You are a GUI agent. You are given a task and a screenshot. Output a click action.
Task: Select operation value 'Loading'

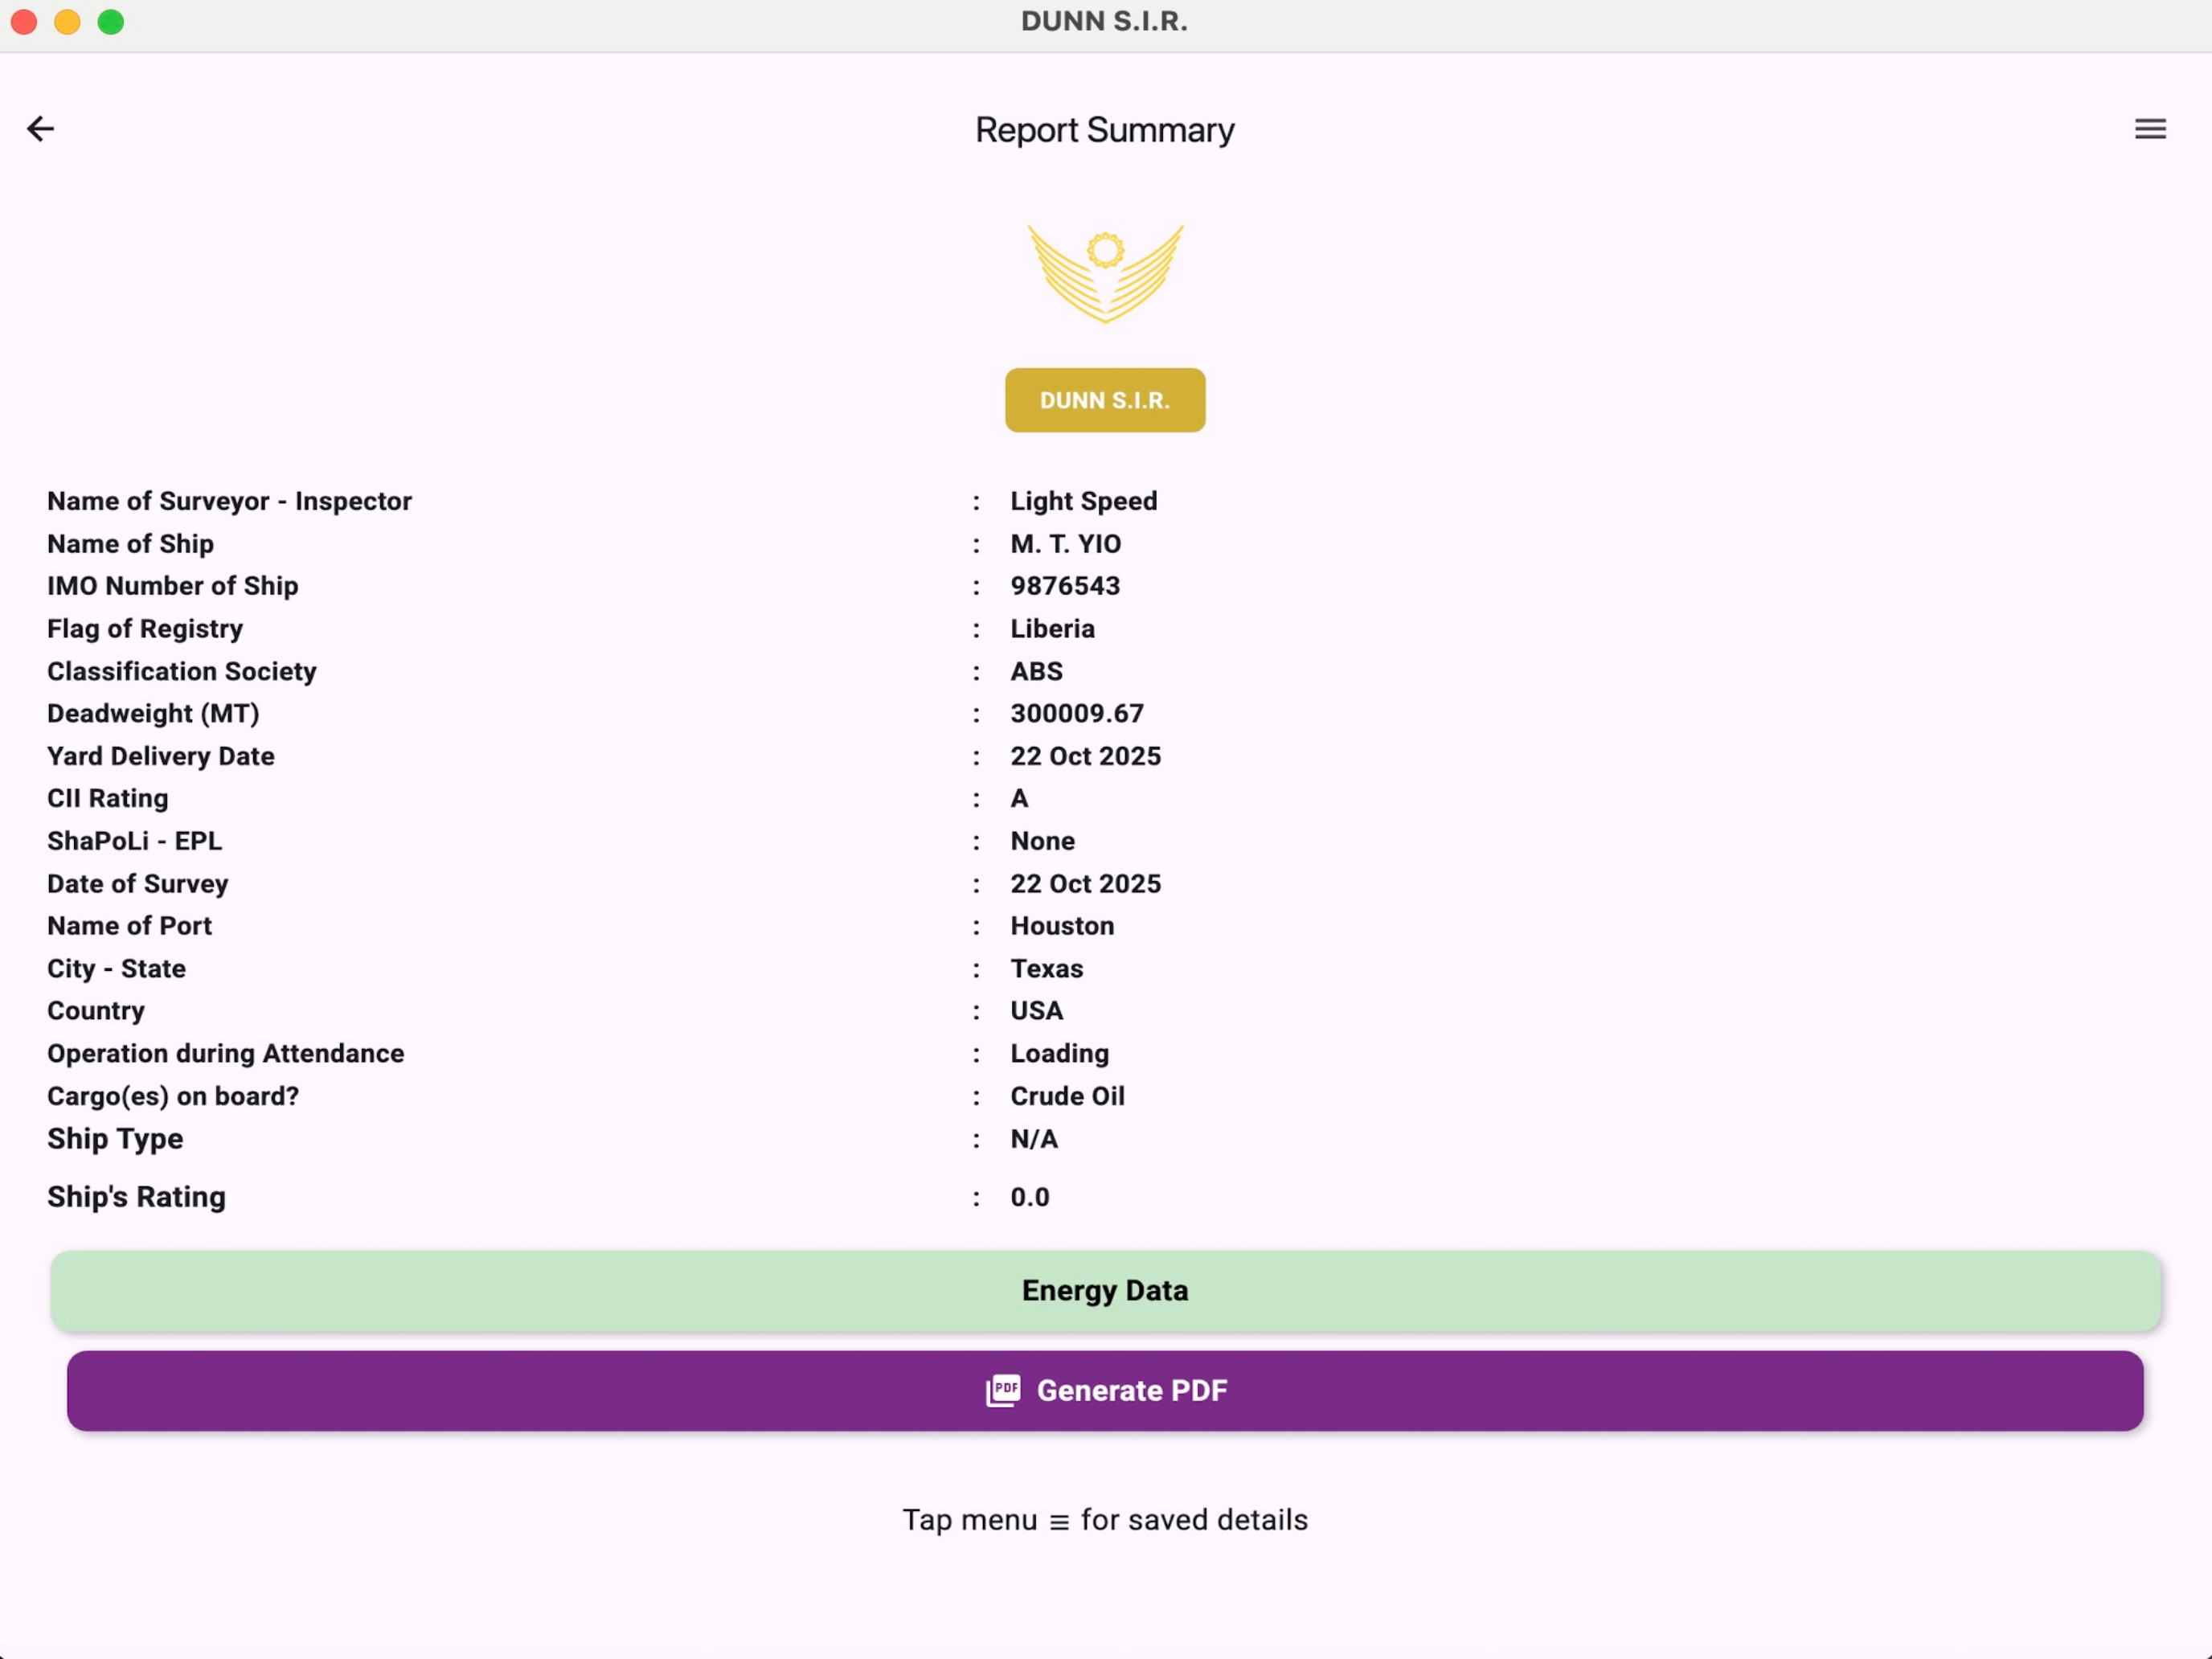coord(1059,1054)
